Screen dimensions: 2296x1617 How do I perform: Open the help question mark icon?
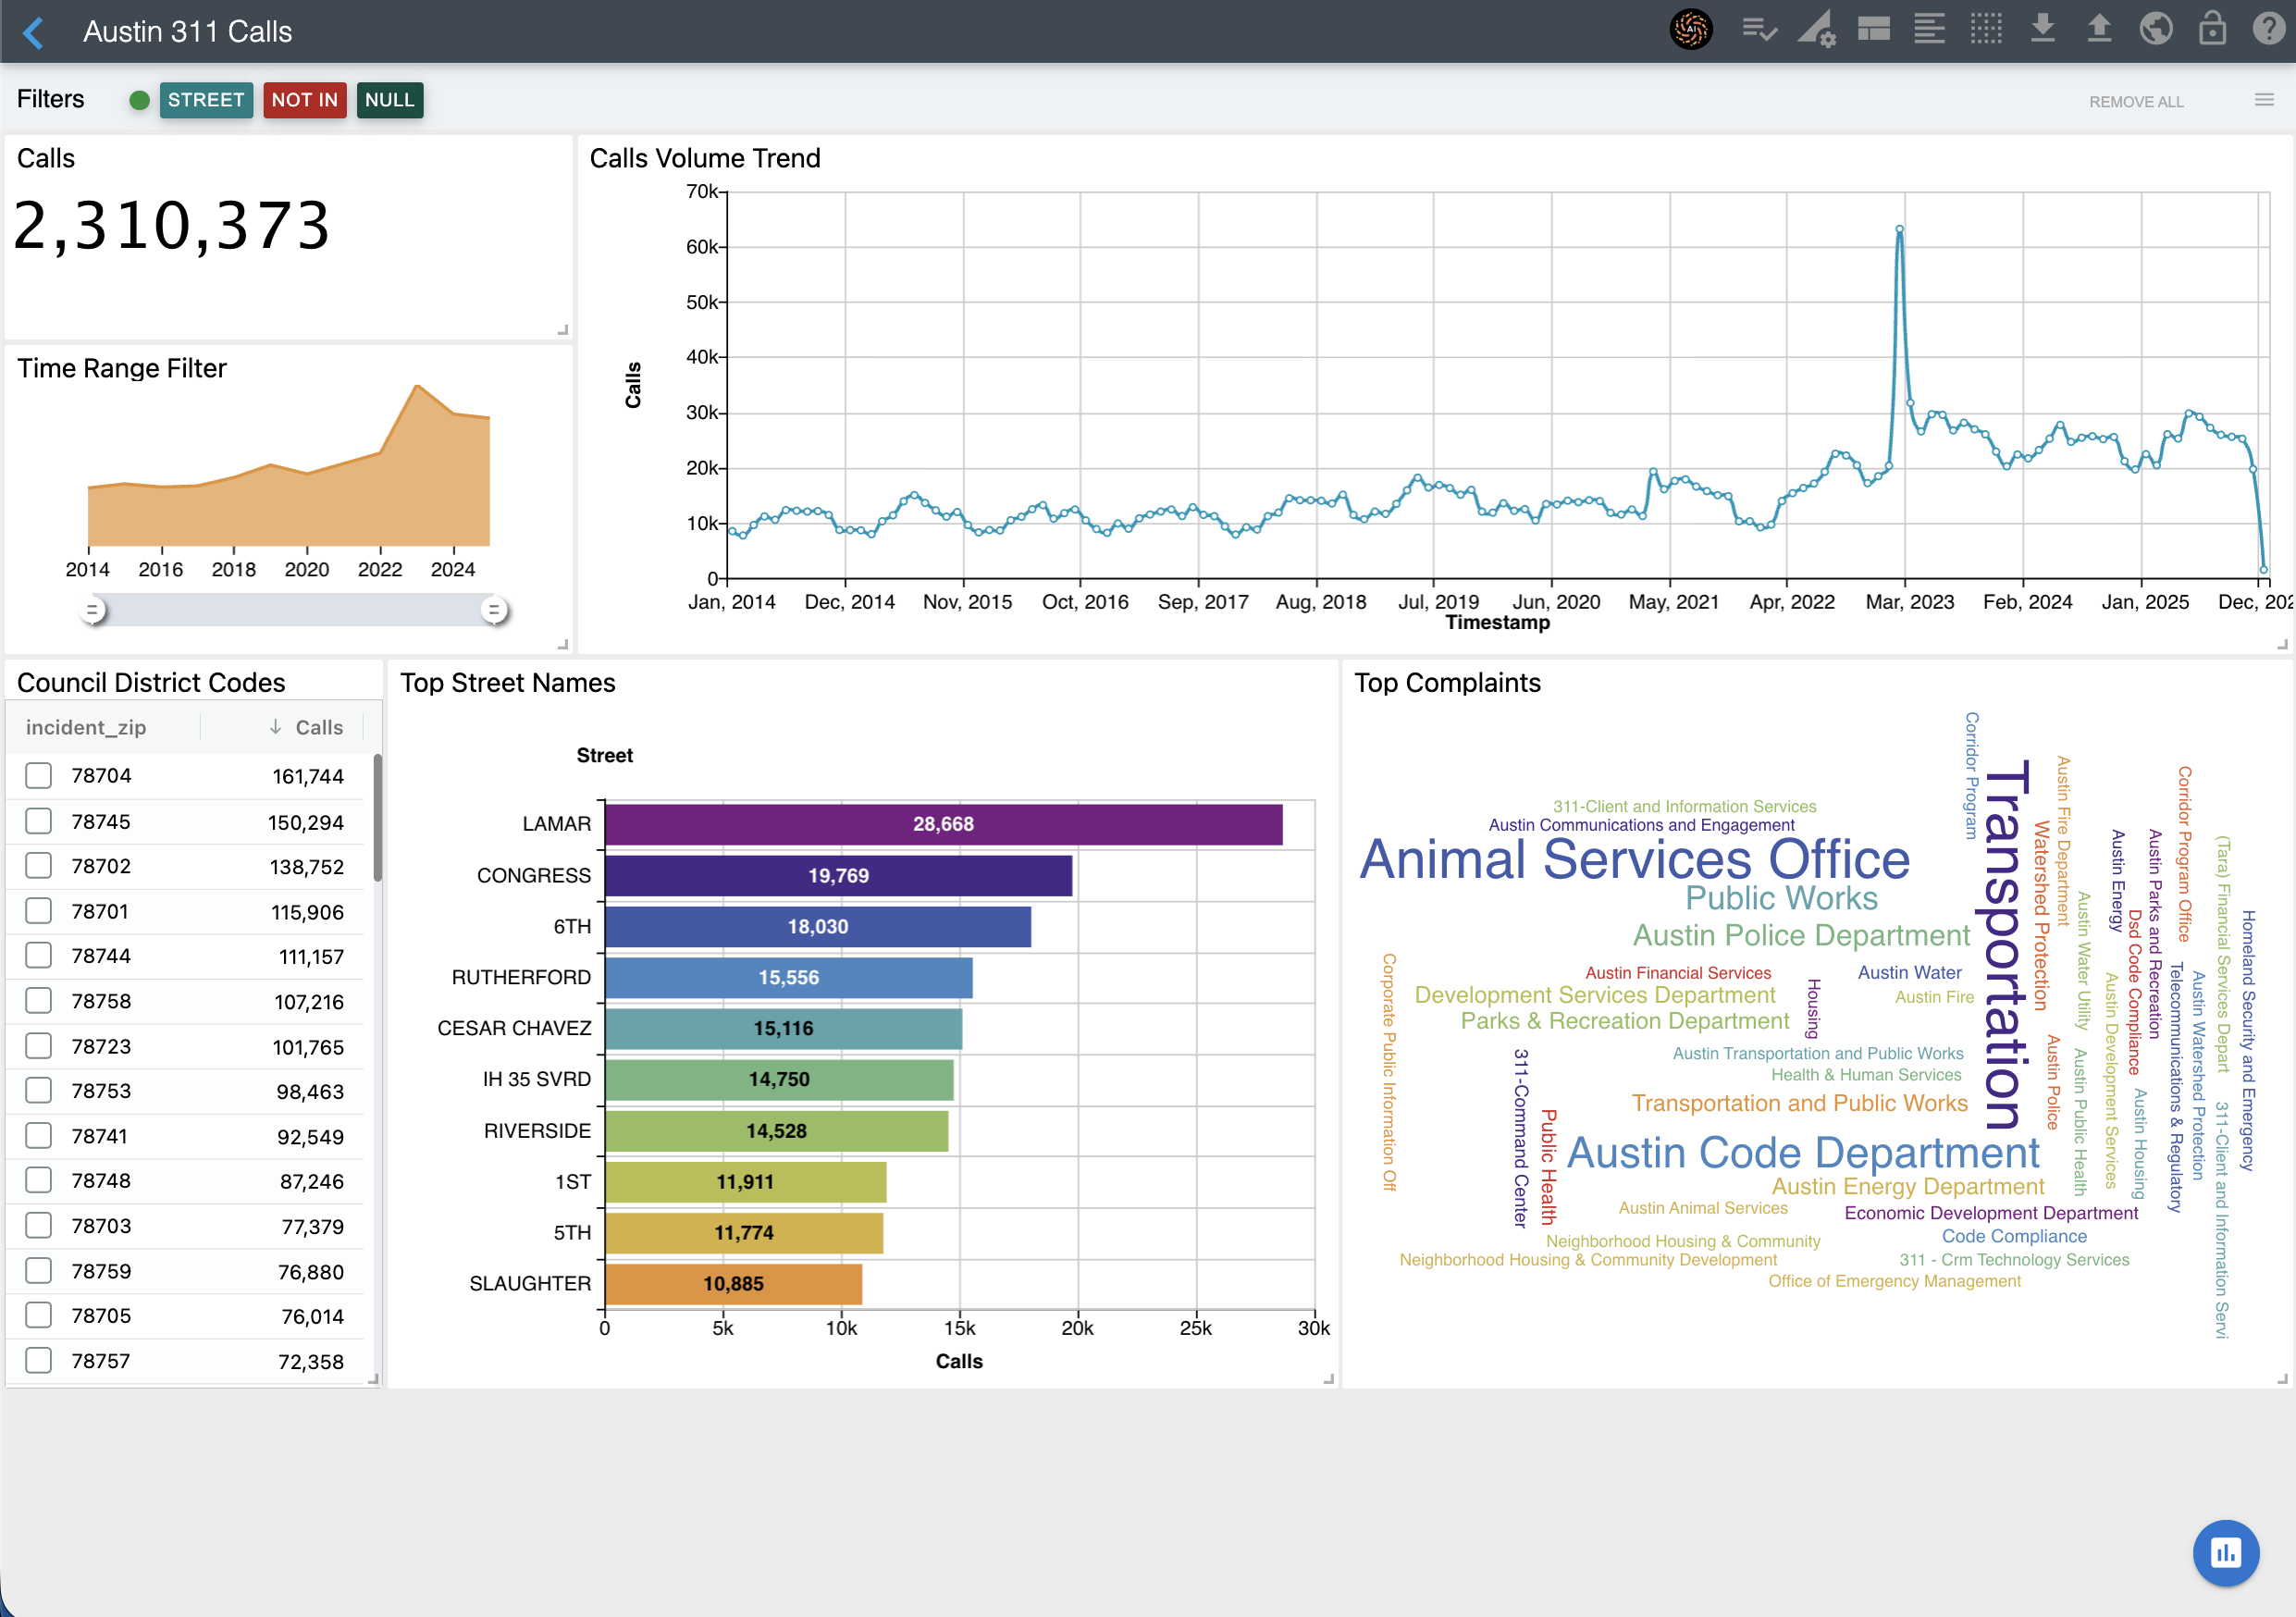[2268, 30]
